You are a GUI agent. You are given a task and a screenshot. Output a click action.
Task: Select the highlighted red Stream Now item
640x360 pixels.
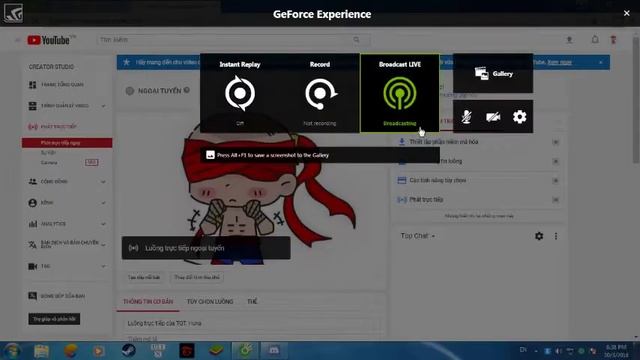pos(67,143)
